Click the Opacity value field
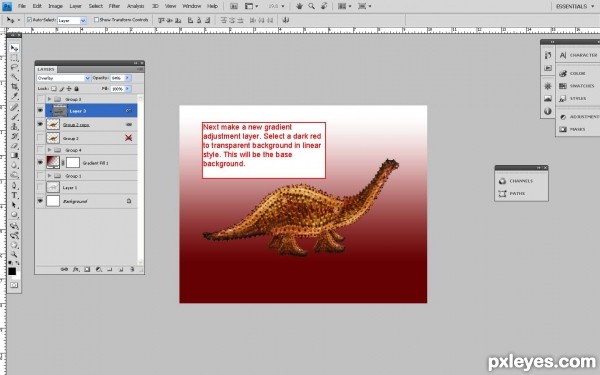The image size is (600, 375). pyautogui.click(x=117, y=78)
